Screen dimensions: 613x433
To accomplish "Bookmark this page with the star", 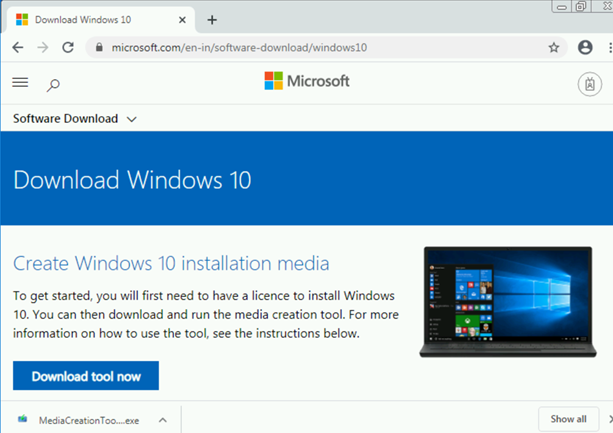I will (554, 48).
